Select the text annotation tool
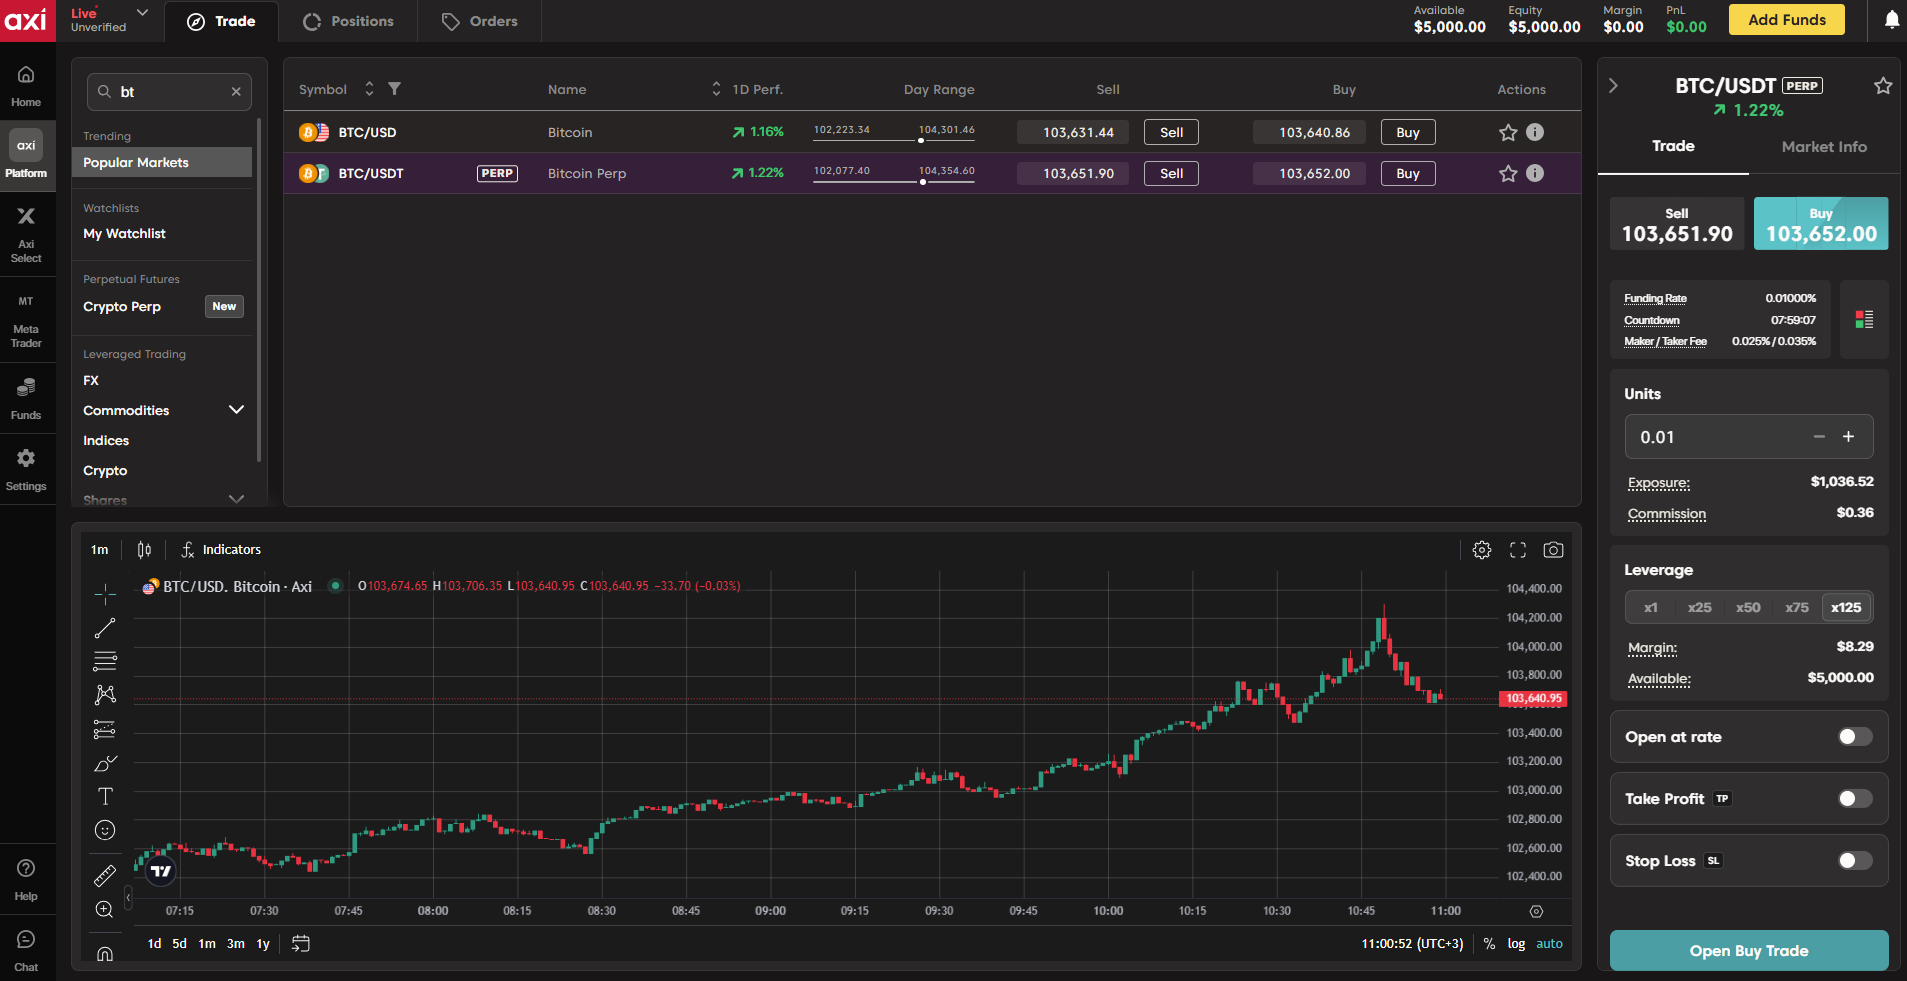 coord(105,796)
